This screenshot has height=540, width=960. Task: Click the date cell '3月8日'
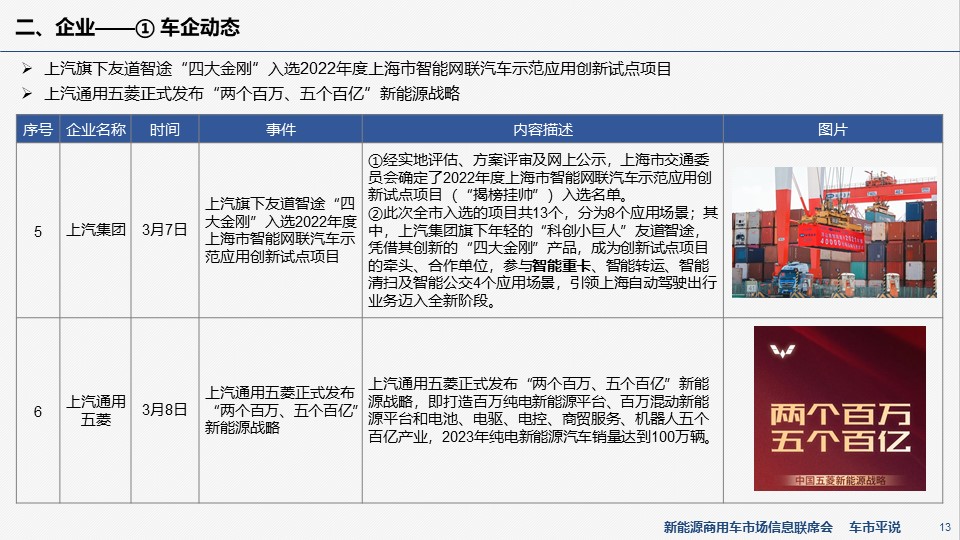[x=165, y=410]
